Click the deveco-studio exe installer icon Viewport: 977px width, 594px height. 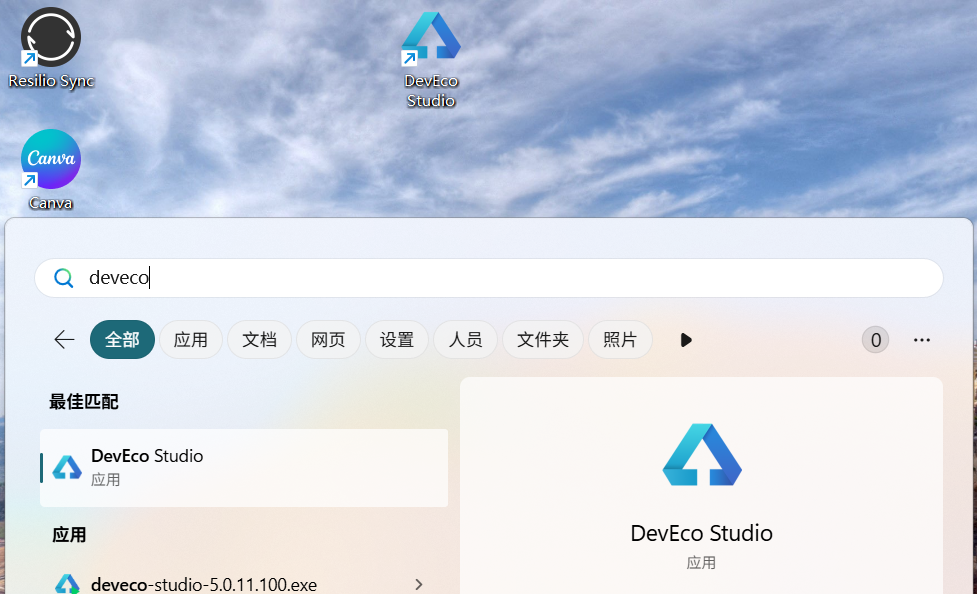[67, 584]
